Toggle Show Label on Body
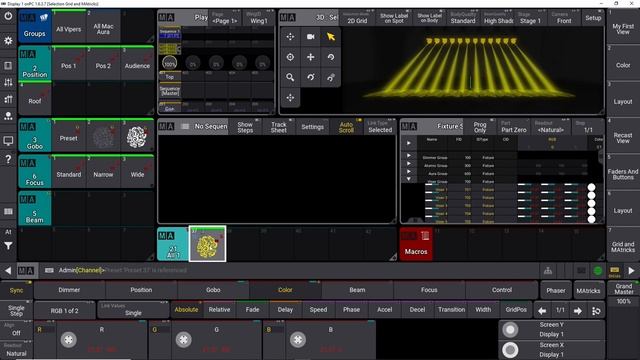 click(x=429, y=18)
